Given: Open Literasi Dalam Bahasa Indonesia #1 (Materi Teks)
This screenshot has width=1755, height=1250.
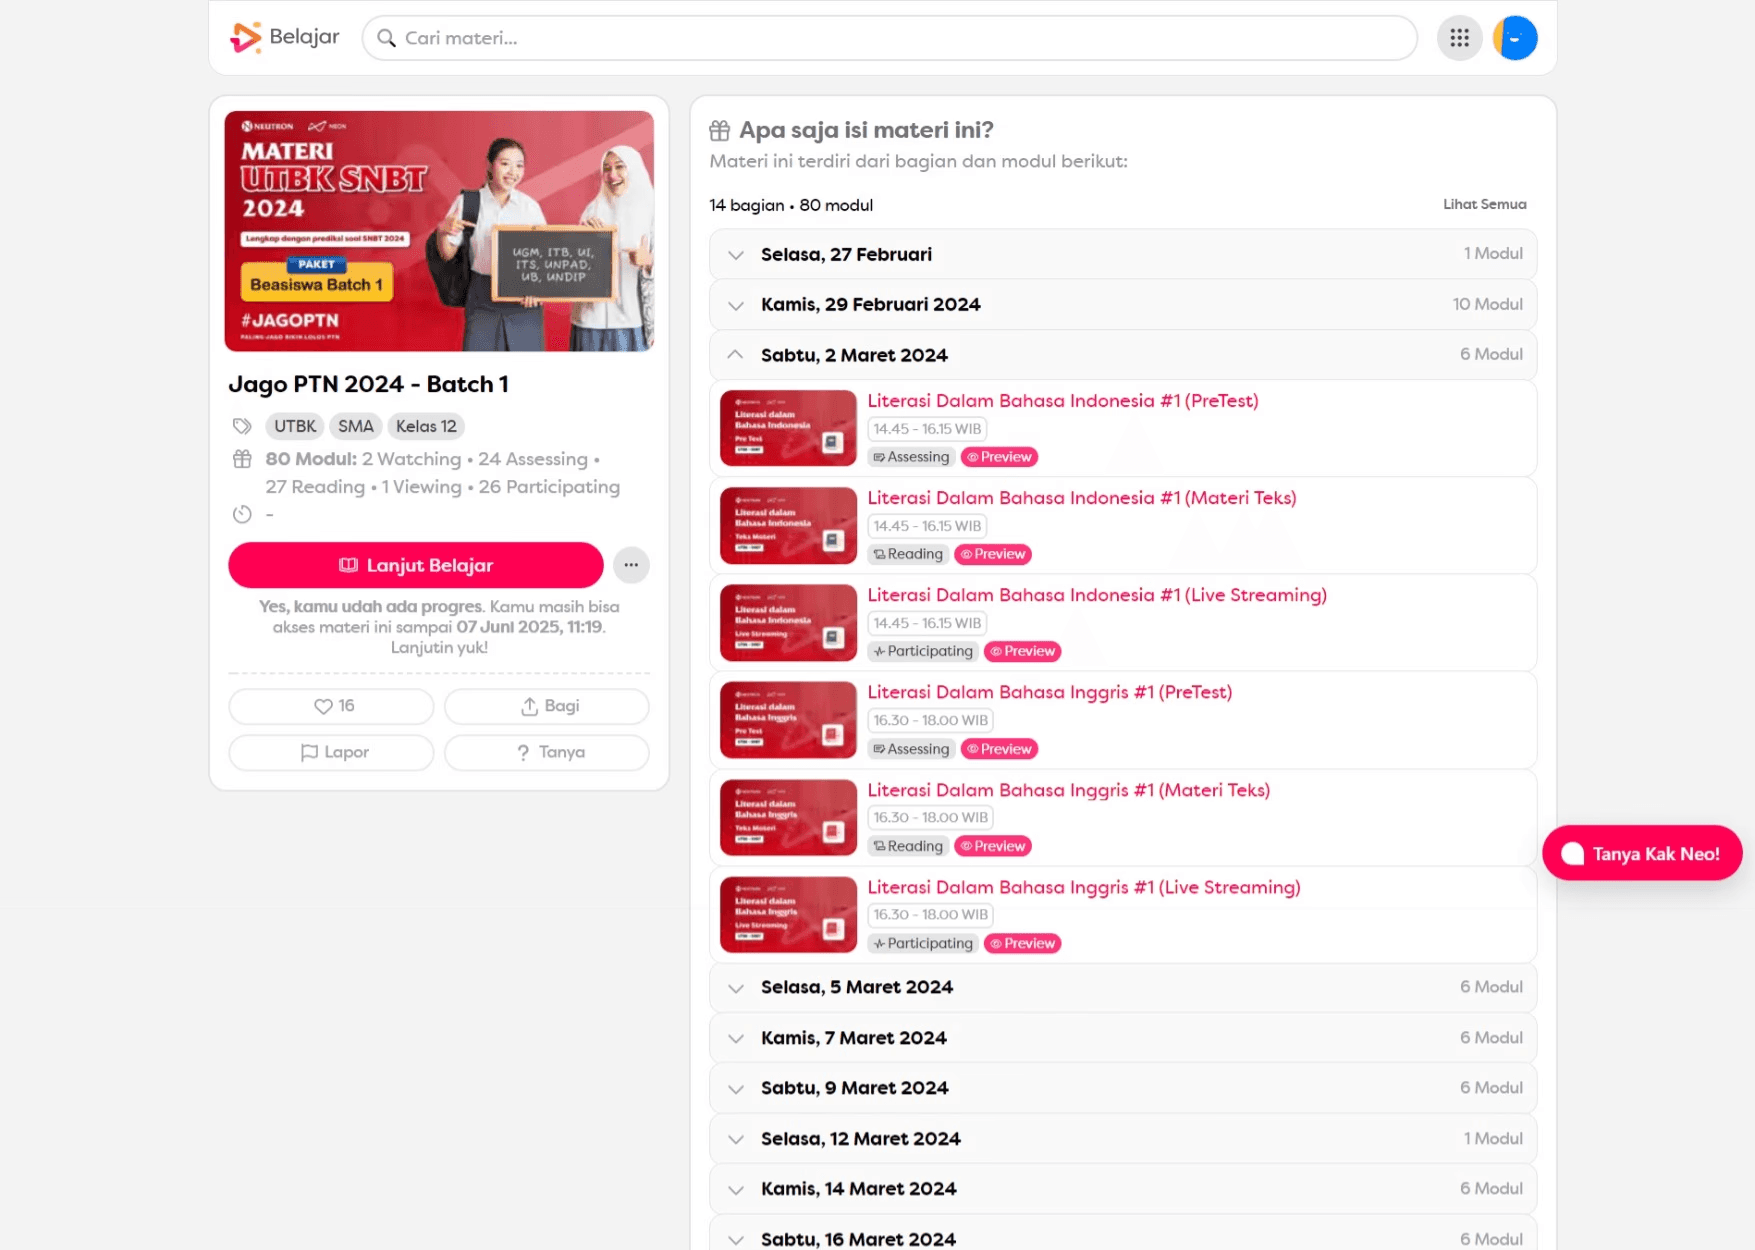Looking at the screenshot, I should (x=1082, y=498).
